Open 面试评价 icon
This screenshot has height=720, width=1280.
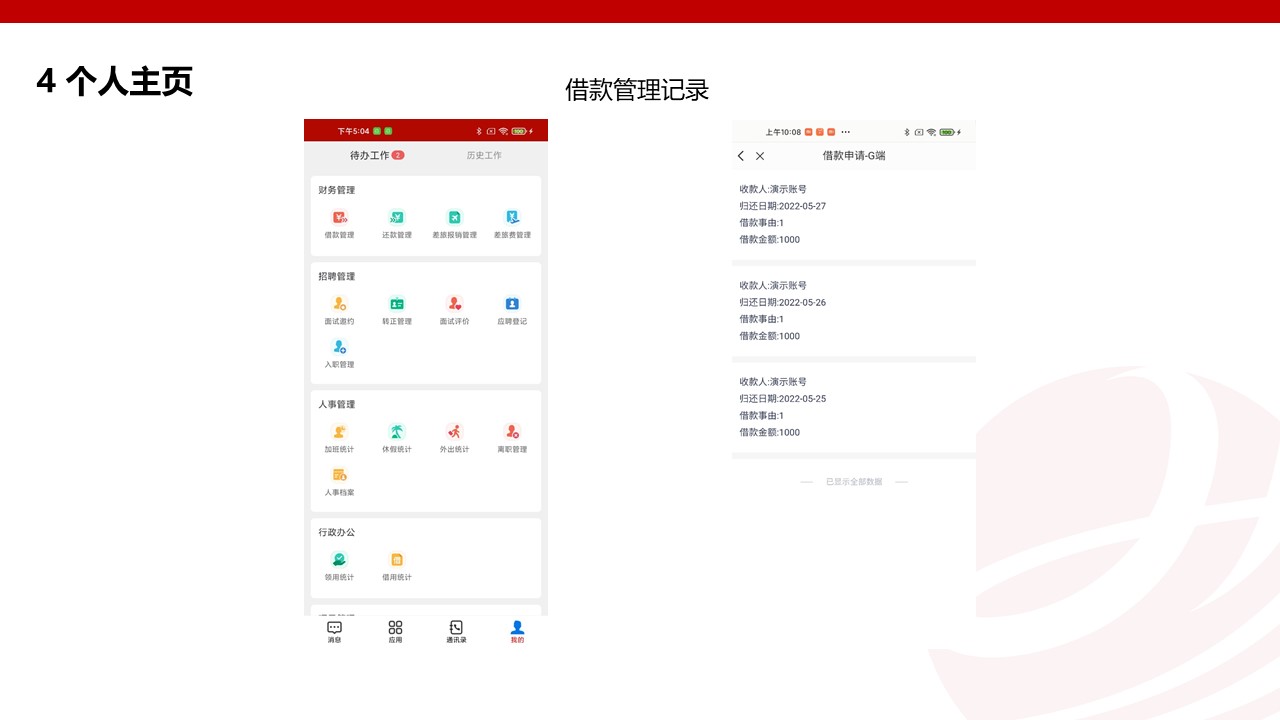pos(454,304)
